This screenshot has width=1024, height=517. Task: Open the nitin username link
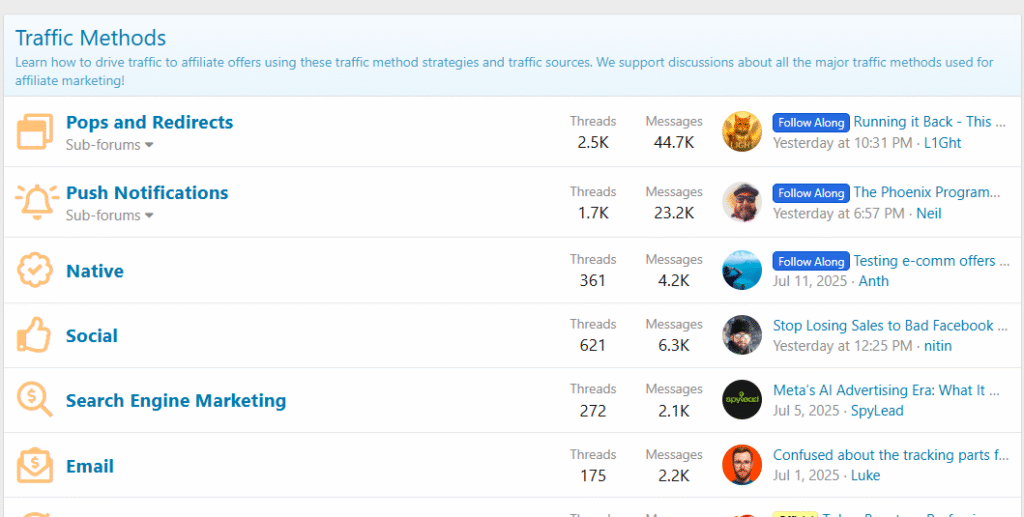pos(937,346)
